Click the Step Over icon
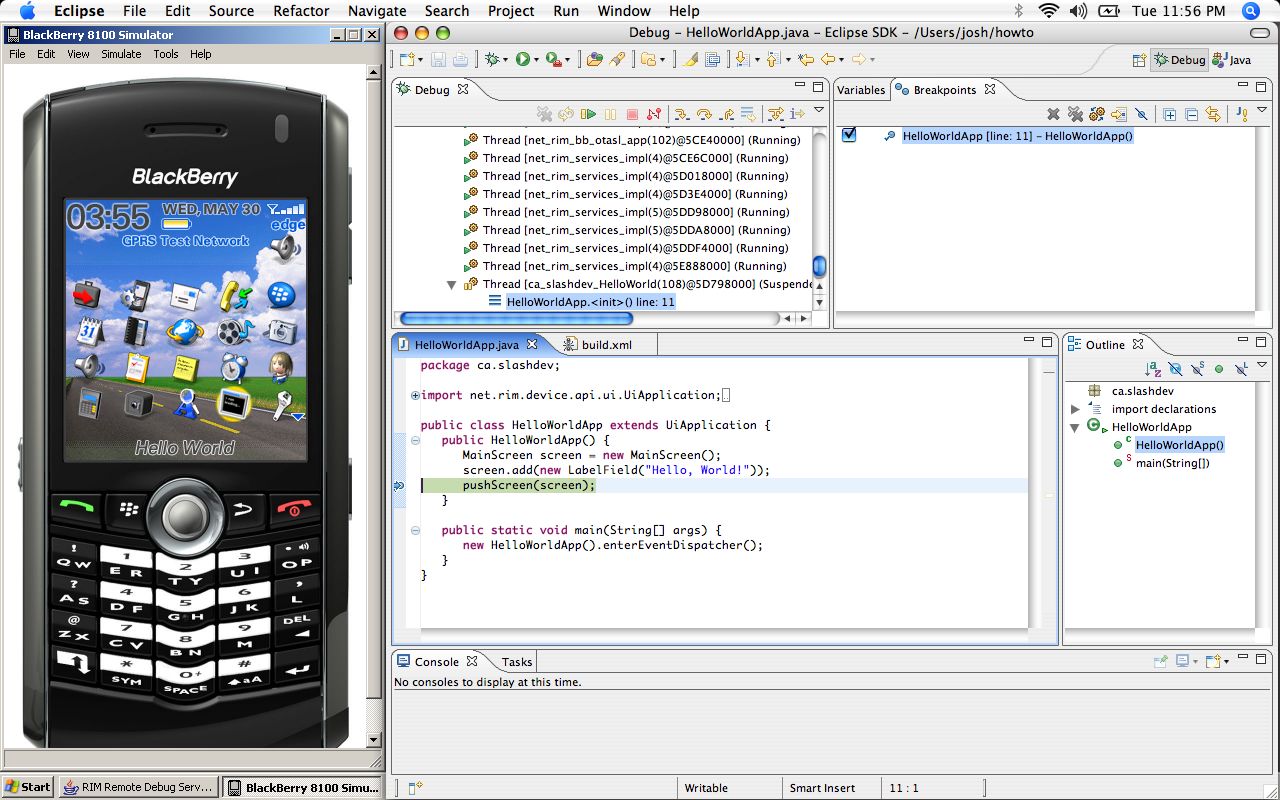The image size is (1280, 800). [x=704, y=114]
